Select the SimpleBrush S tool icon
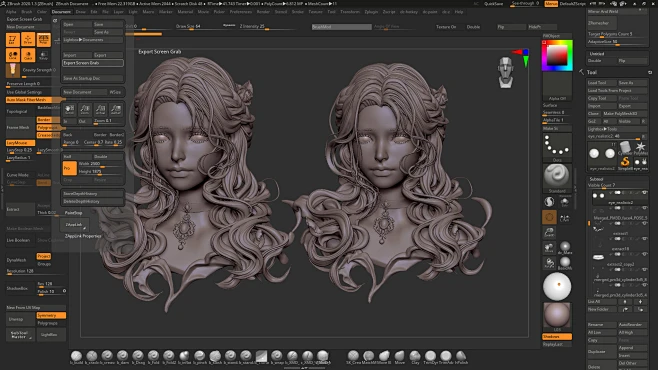The height and width of the screenshot is (370, 658). [625, 162]
